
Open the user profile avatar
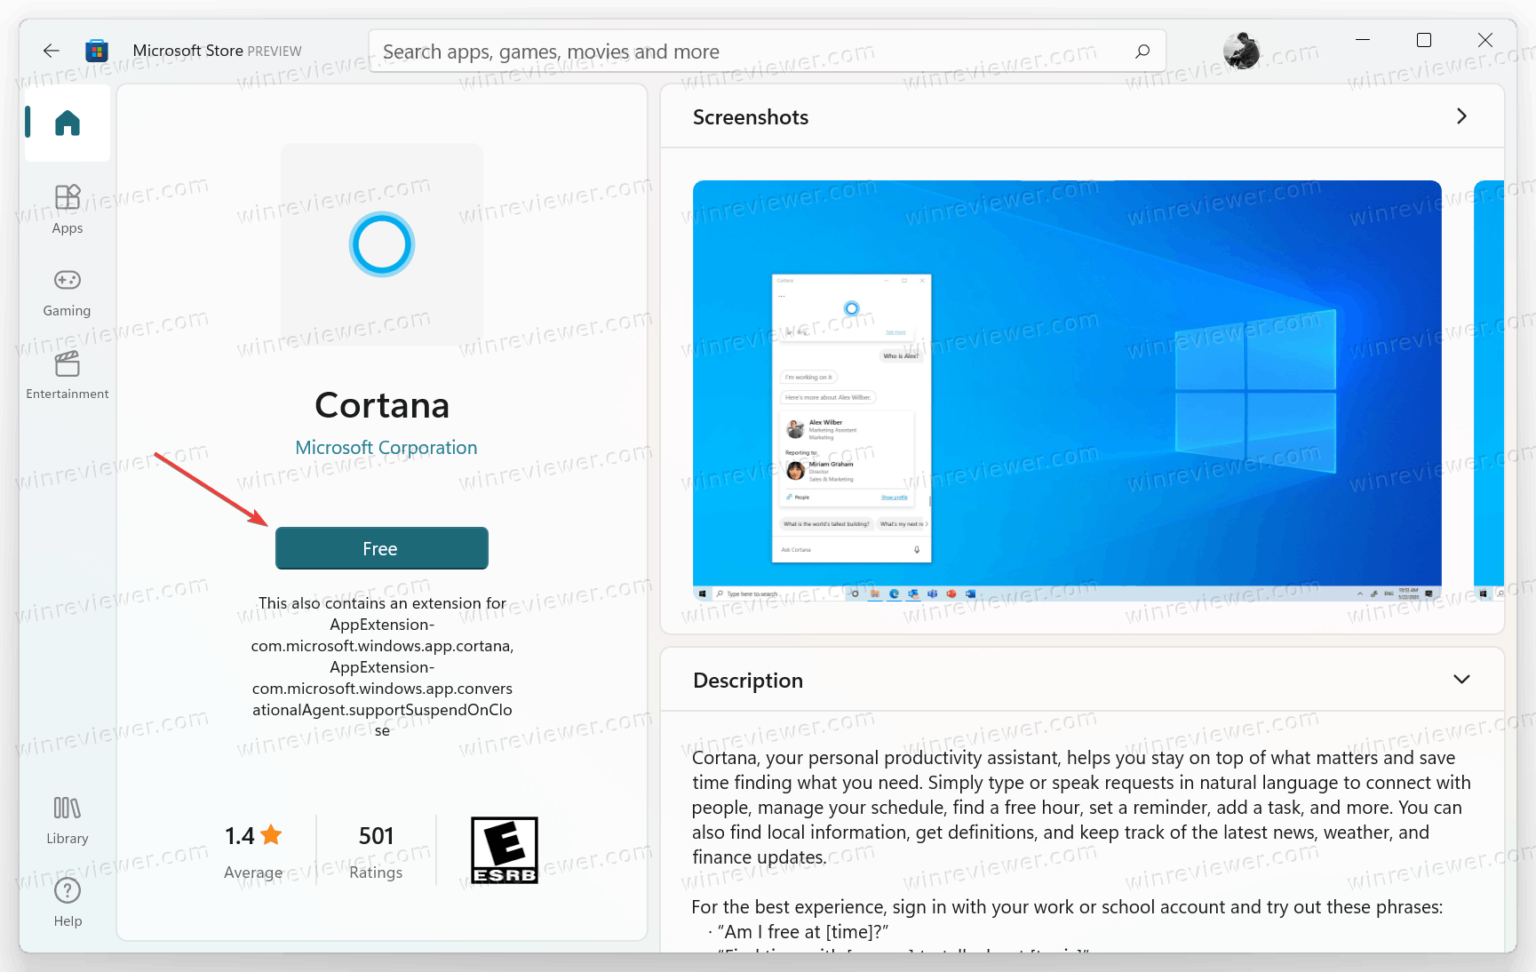(1241, 50)
